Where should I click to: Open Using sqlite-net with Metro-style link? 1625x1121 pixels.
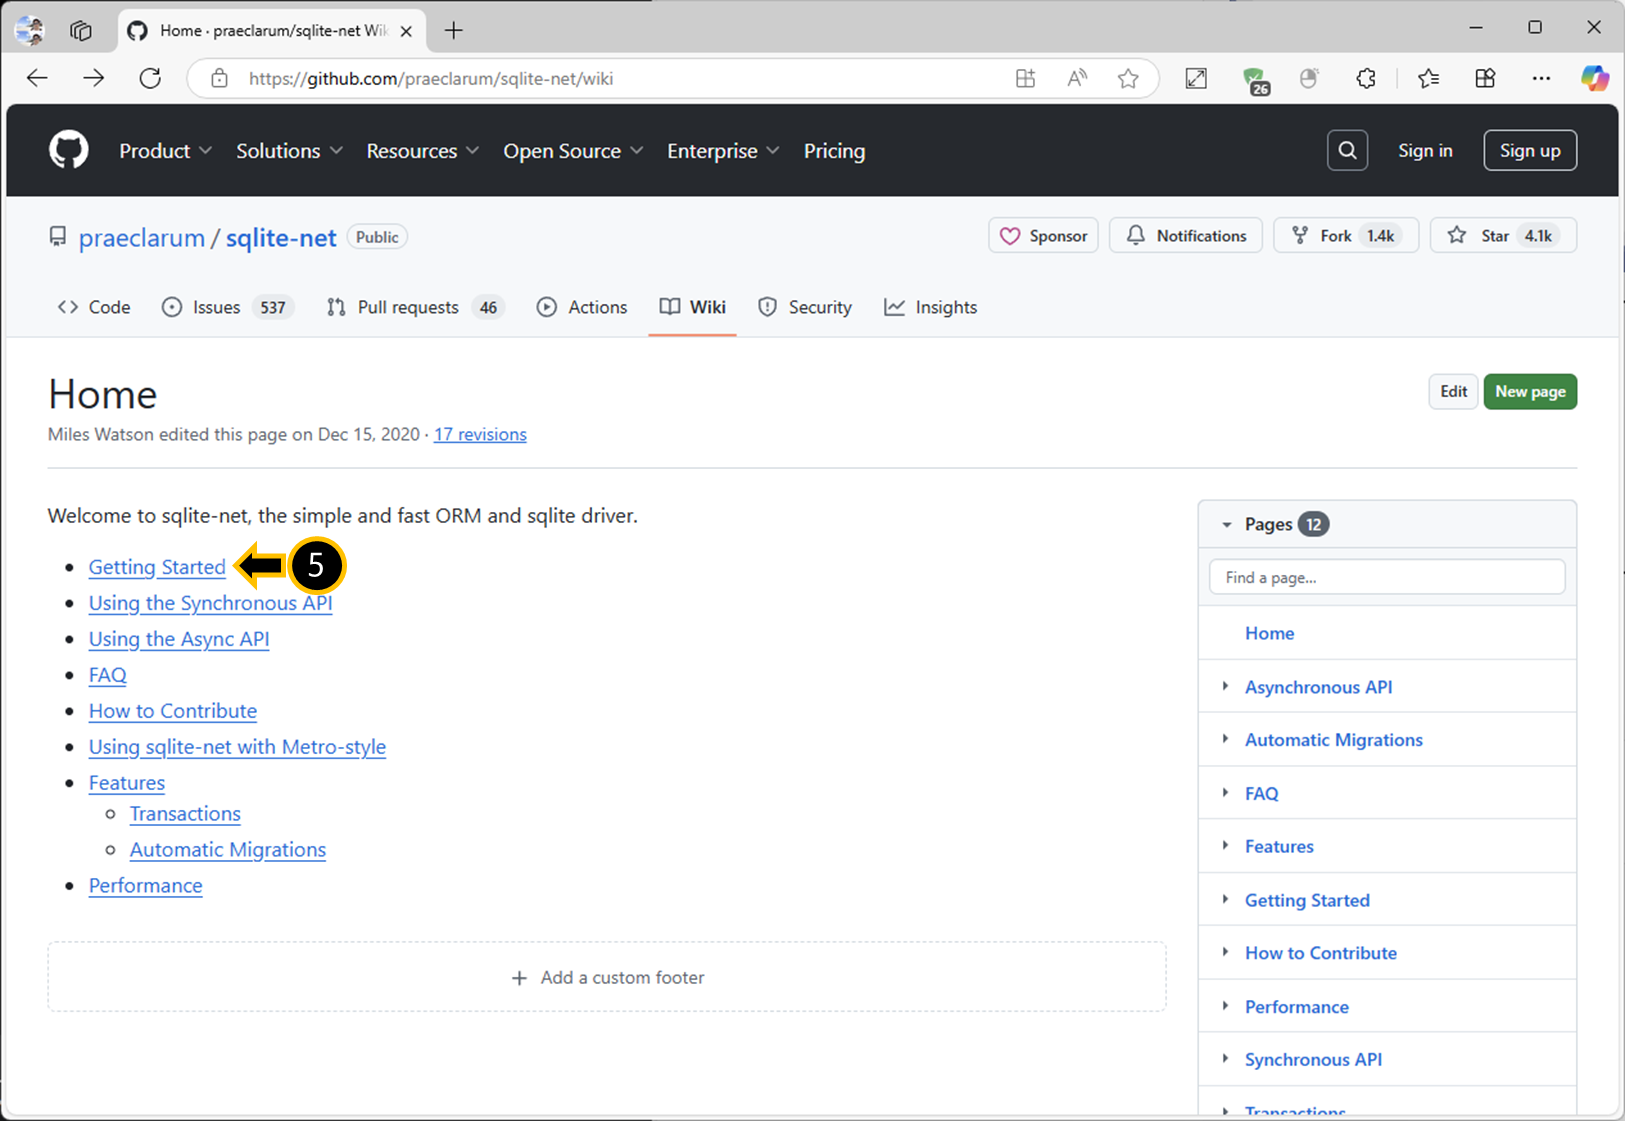pos(237,747)
